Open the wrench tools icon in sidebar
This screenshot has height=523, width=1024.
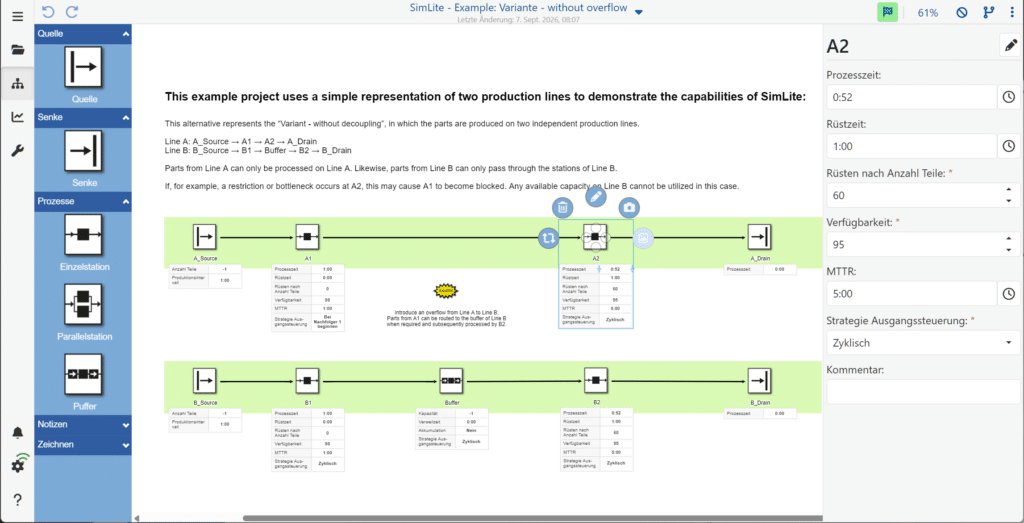[x=18, y=151]
